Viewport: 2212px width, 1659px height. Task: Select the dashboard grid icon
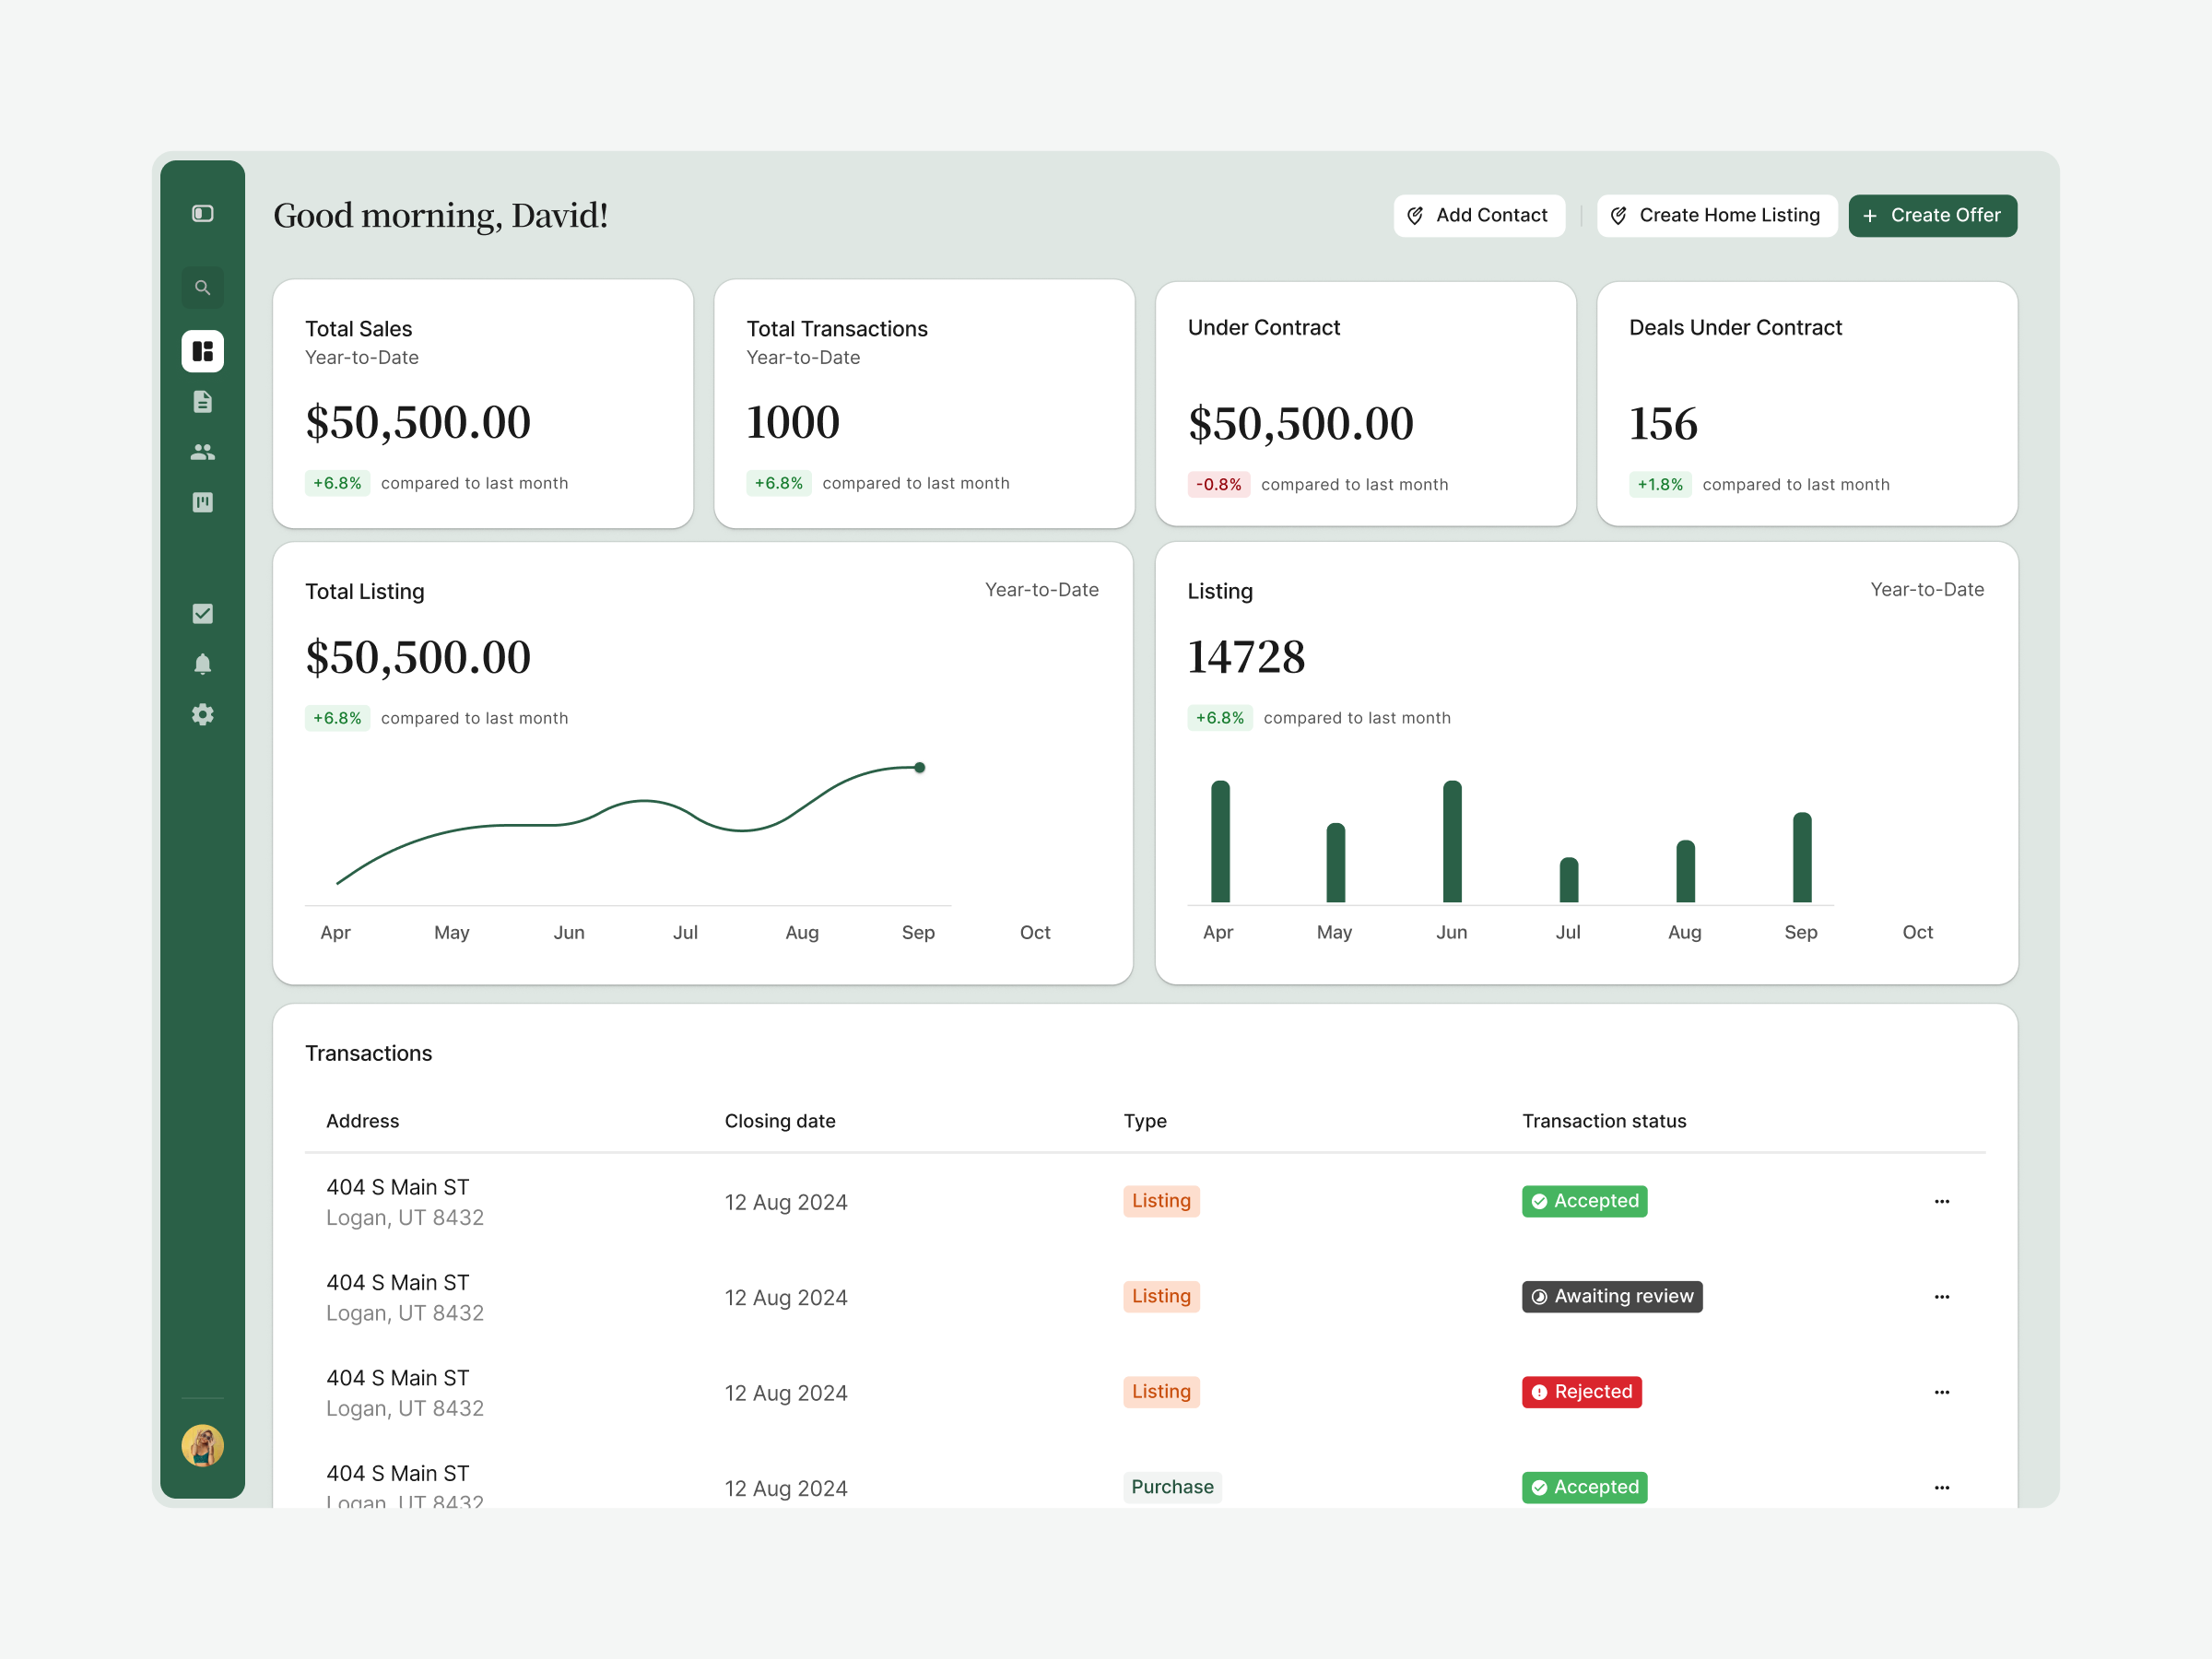(x=202, y=351)
